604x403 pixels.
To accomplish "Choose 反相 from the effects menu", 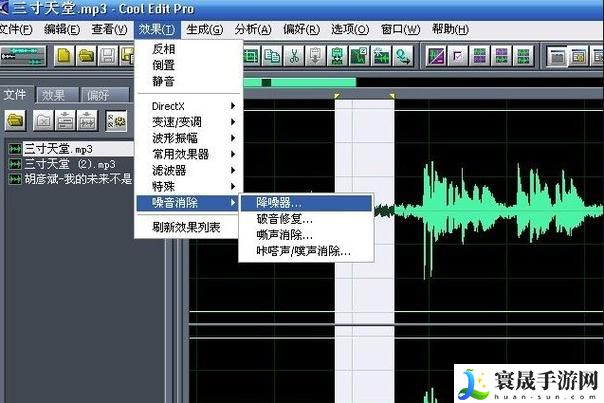I will (x=189, y=49).
